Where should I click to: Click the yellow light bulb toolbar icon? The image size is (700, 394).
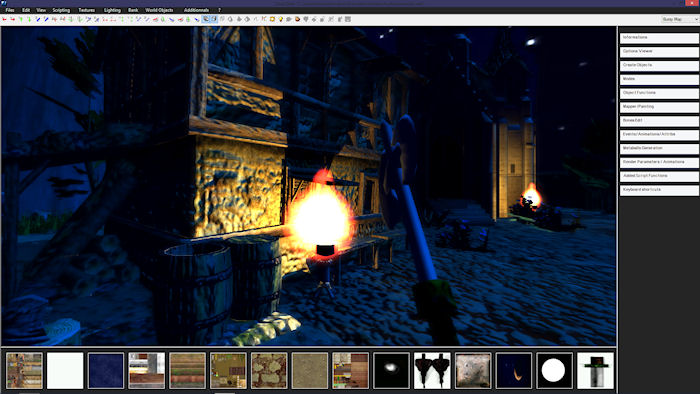pyautogui.click(x=280, y=19)
